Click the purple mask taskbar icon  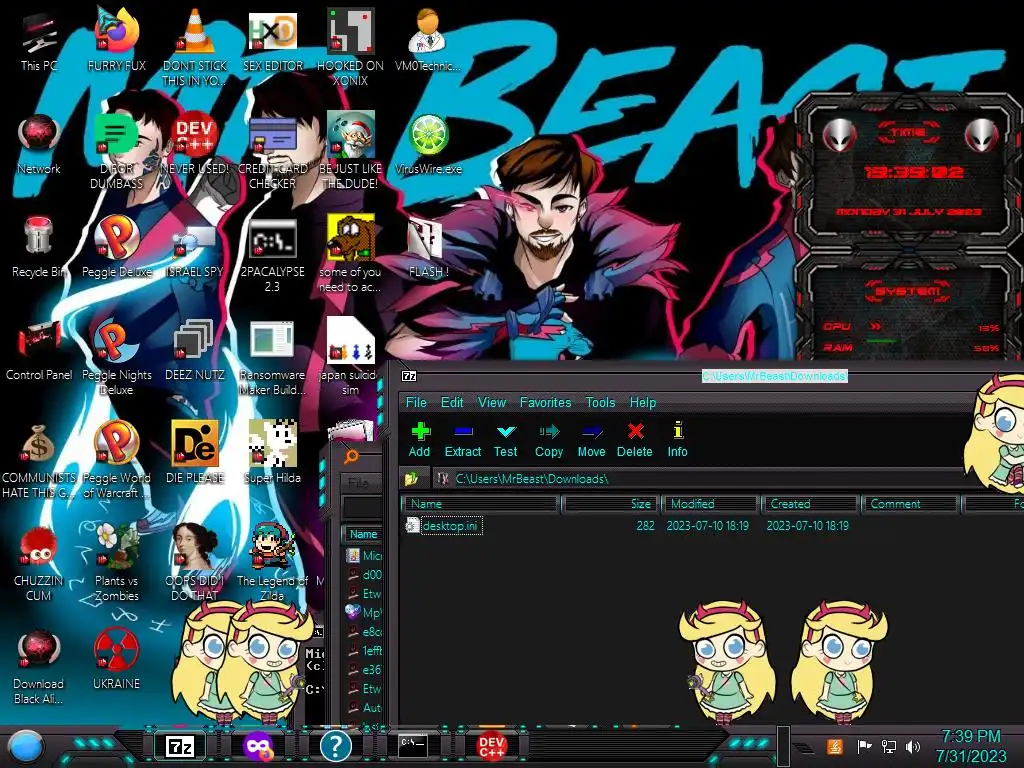(x=258, y=746)
